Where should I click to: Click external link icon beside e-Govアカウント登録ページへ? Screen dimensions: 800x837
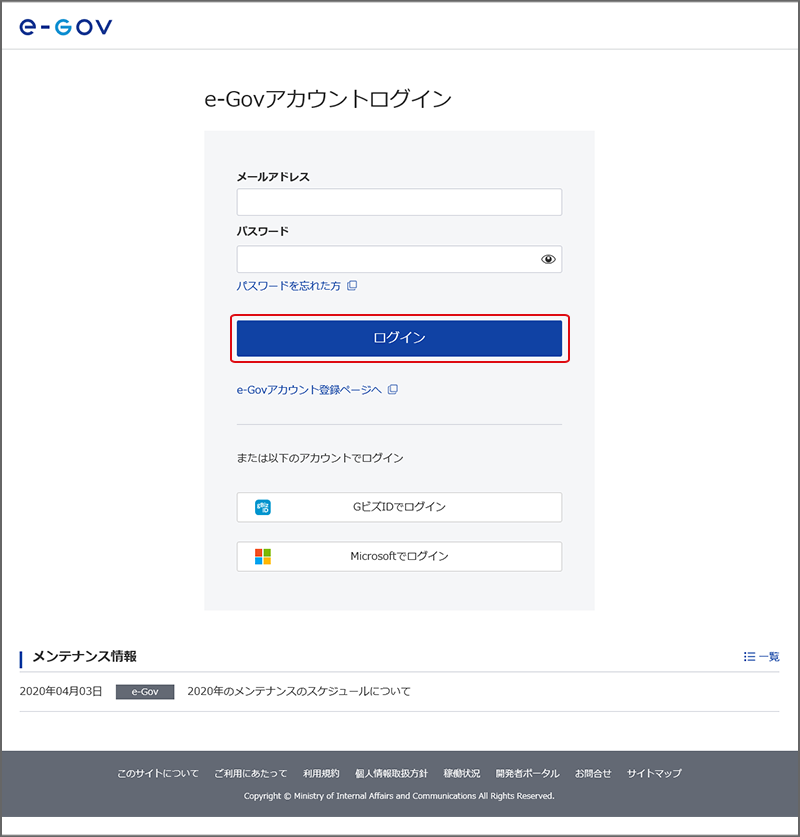point(393,389)
